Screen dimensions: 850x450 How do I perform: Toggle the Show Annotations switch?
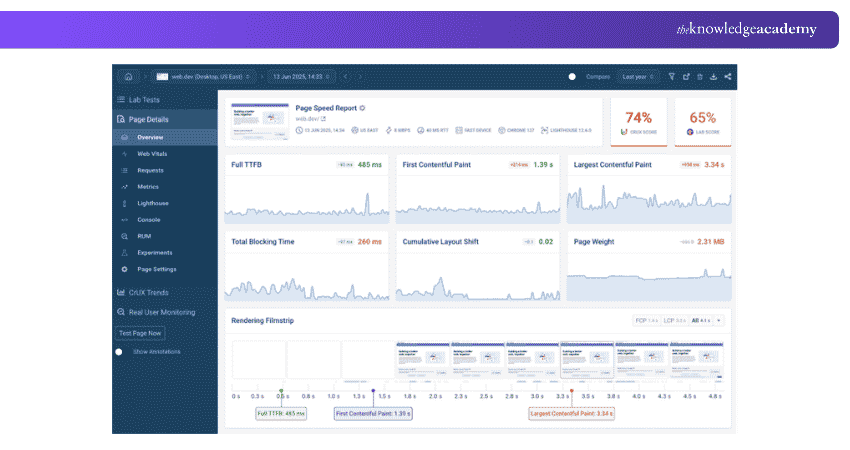pyautogui.click(x=119, y=352)
